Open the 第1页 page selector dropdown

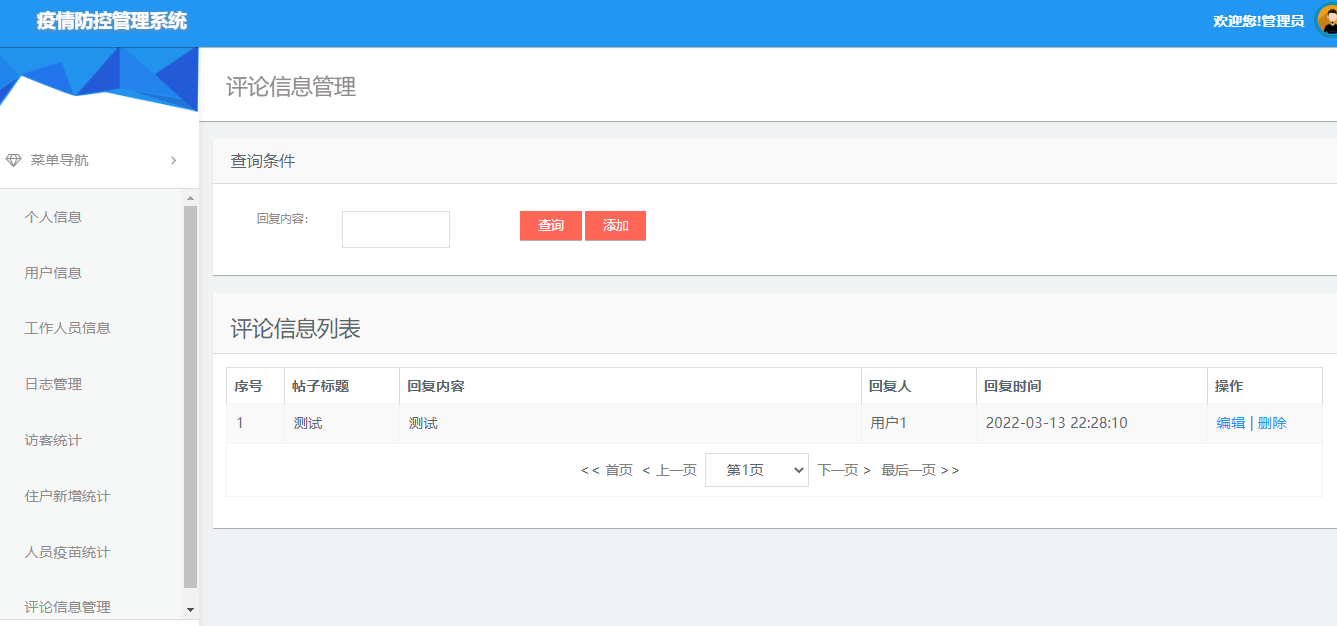[x=757, y=469]
